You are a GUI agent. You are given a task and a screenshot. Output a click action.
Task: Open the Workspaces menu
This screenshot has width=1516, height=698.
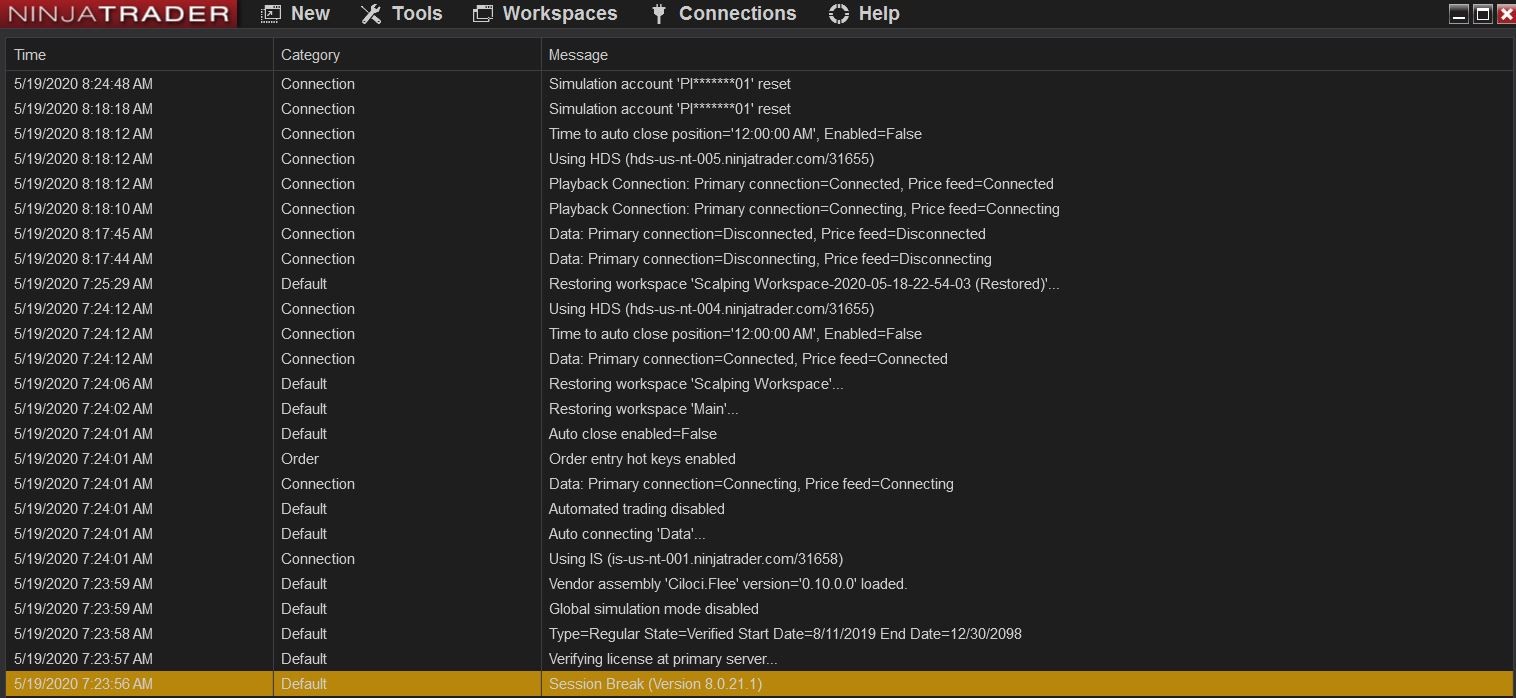click(x=559, y=14)
